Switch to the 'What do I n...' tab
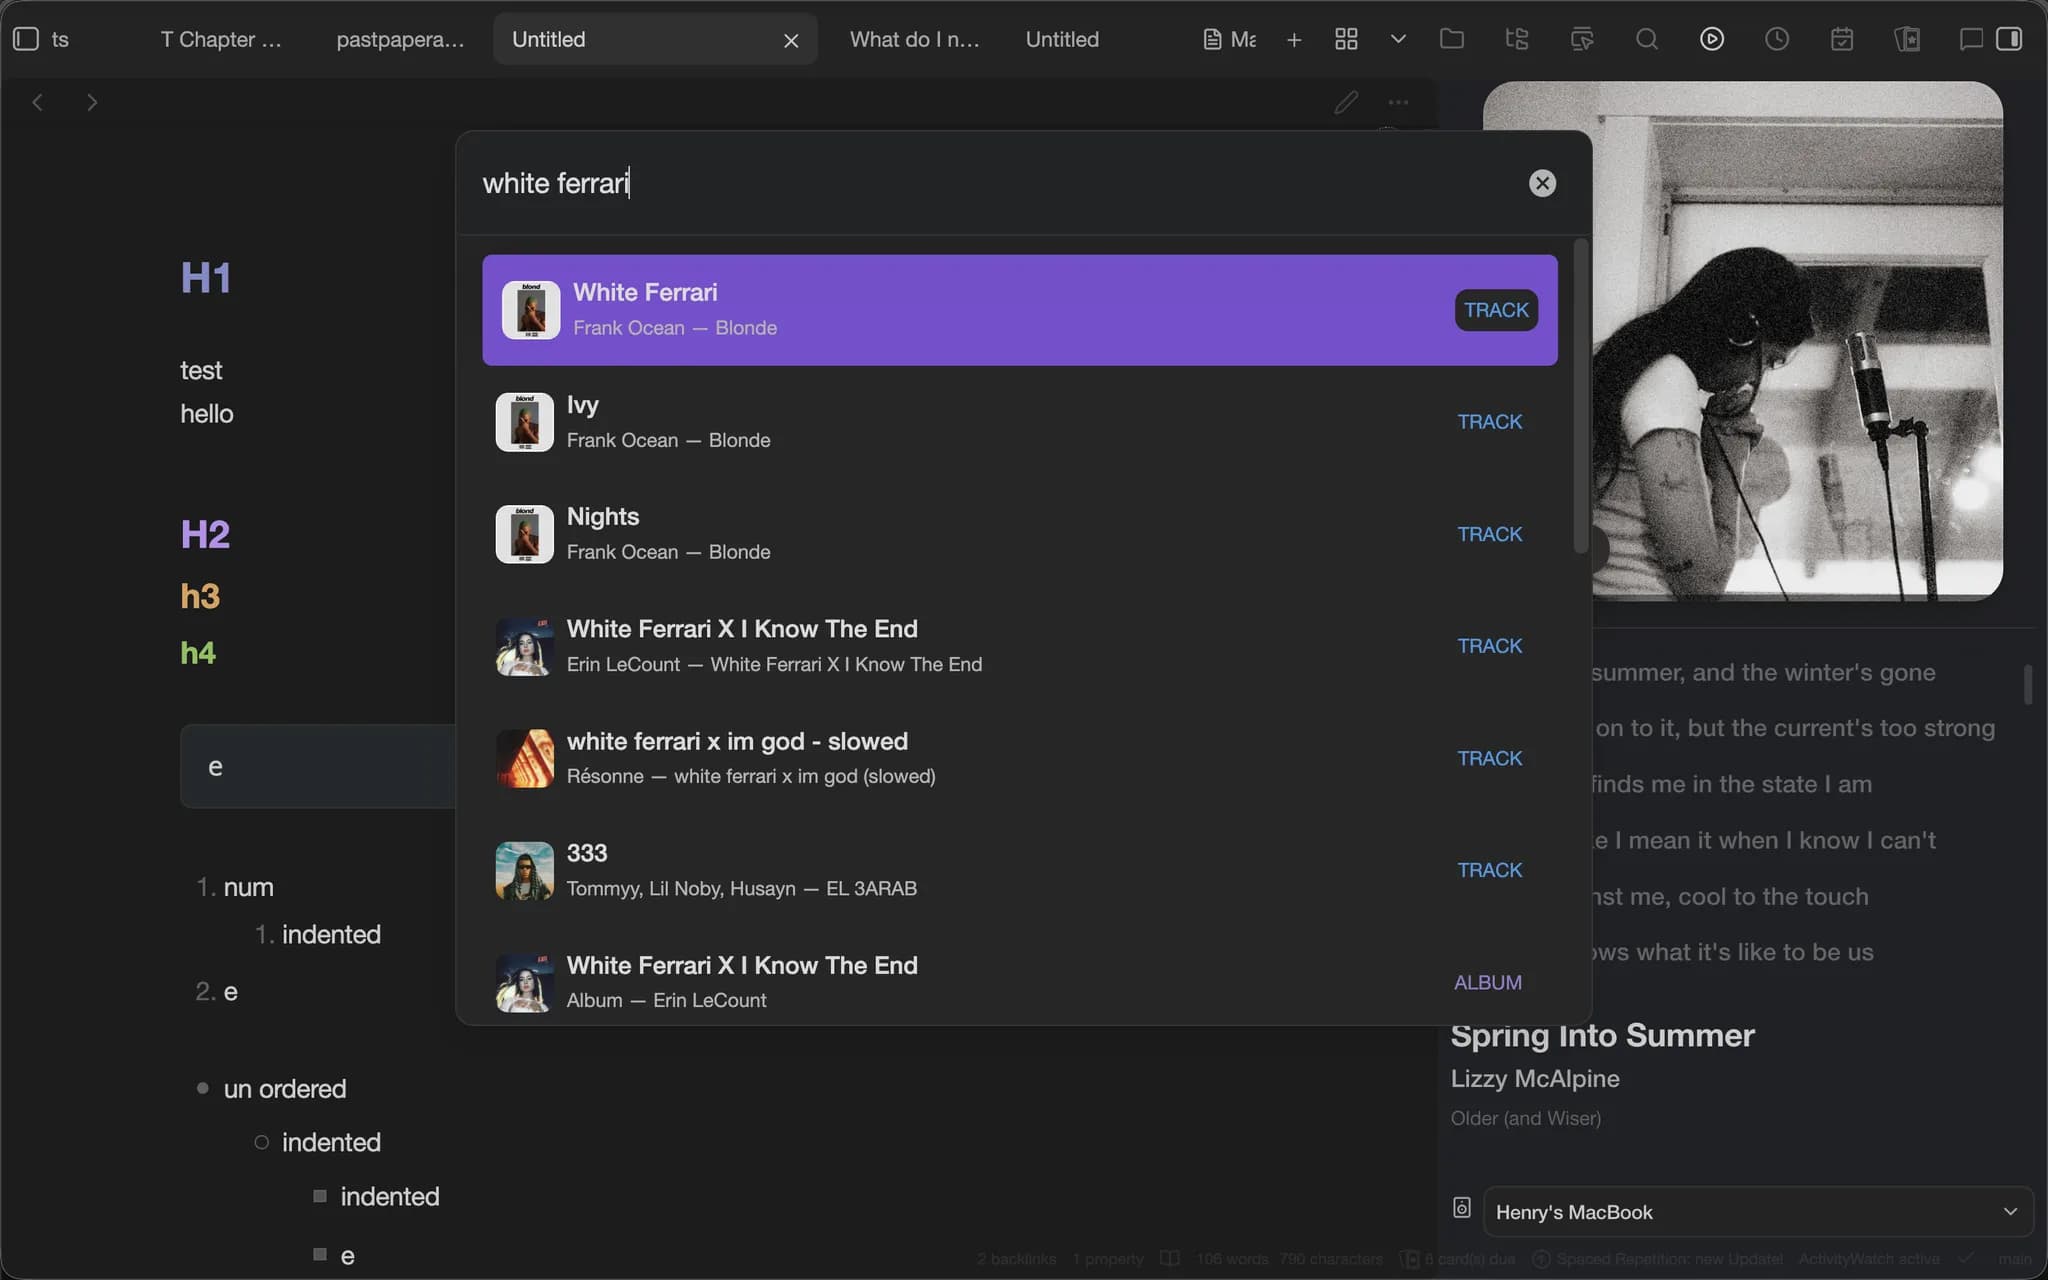This screenshot has height=1280, width=2048. [914, 39]
